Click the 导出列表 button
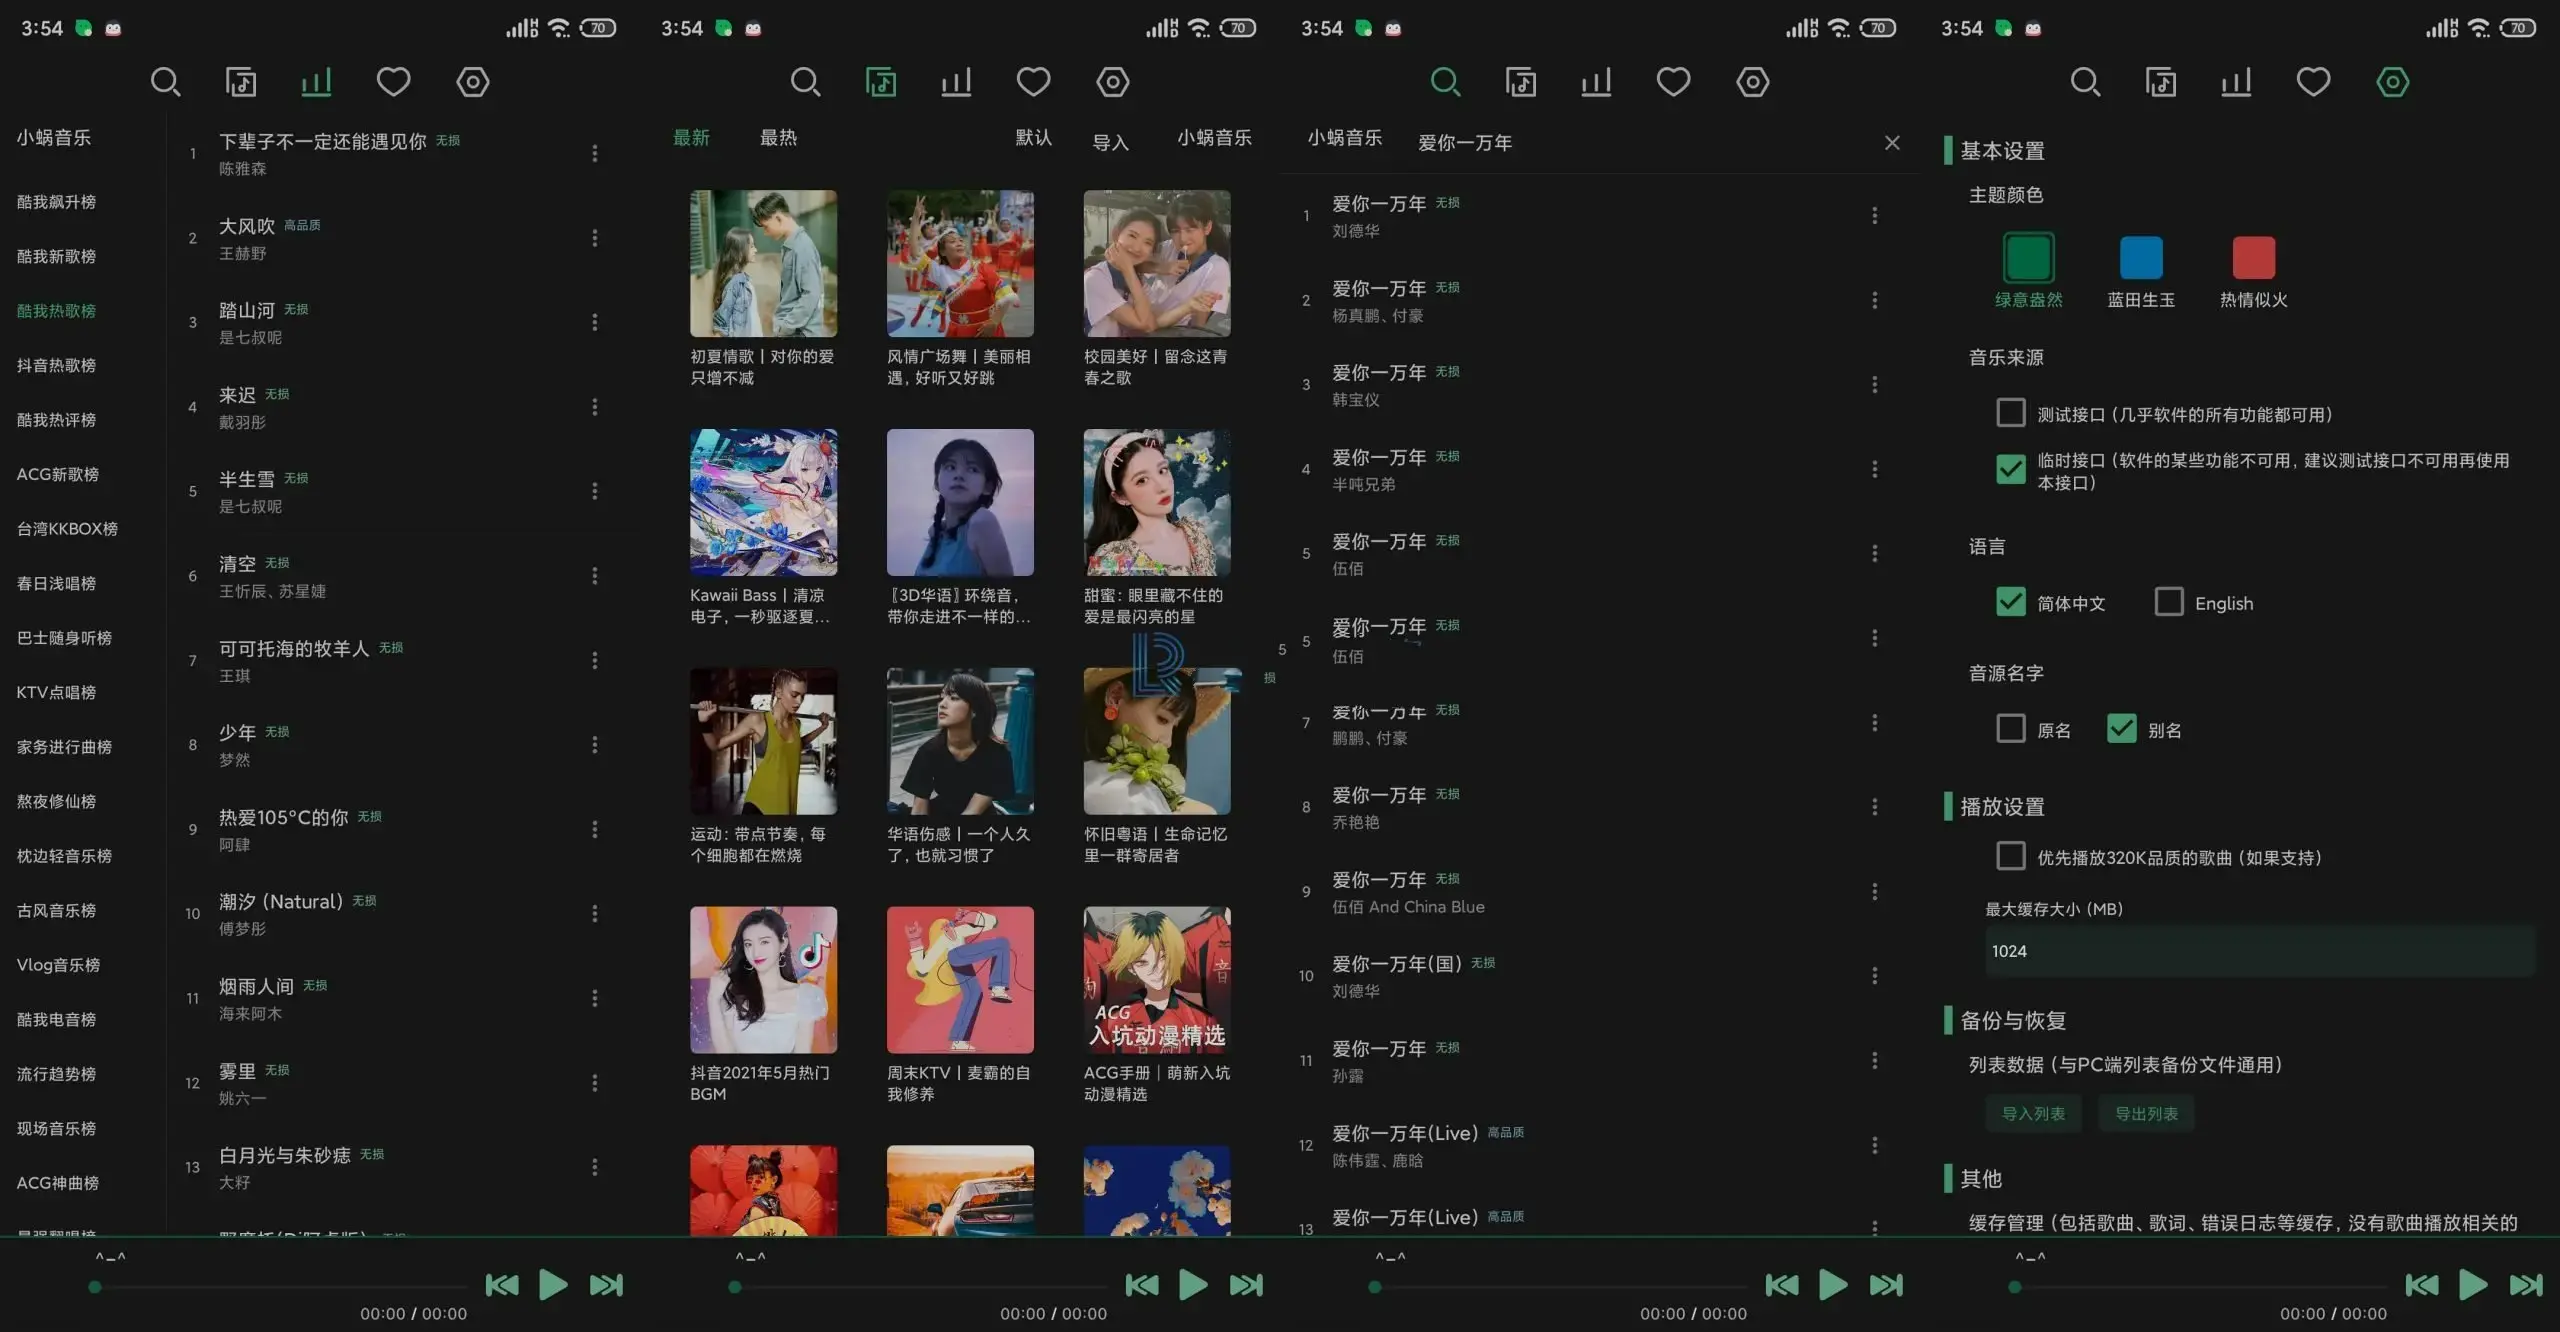Image resolution: width=2560 pixels, height=1332 pixels. [x=2146, y=1112]
